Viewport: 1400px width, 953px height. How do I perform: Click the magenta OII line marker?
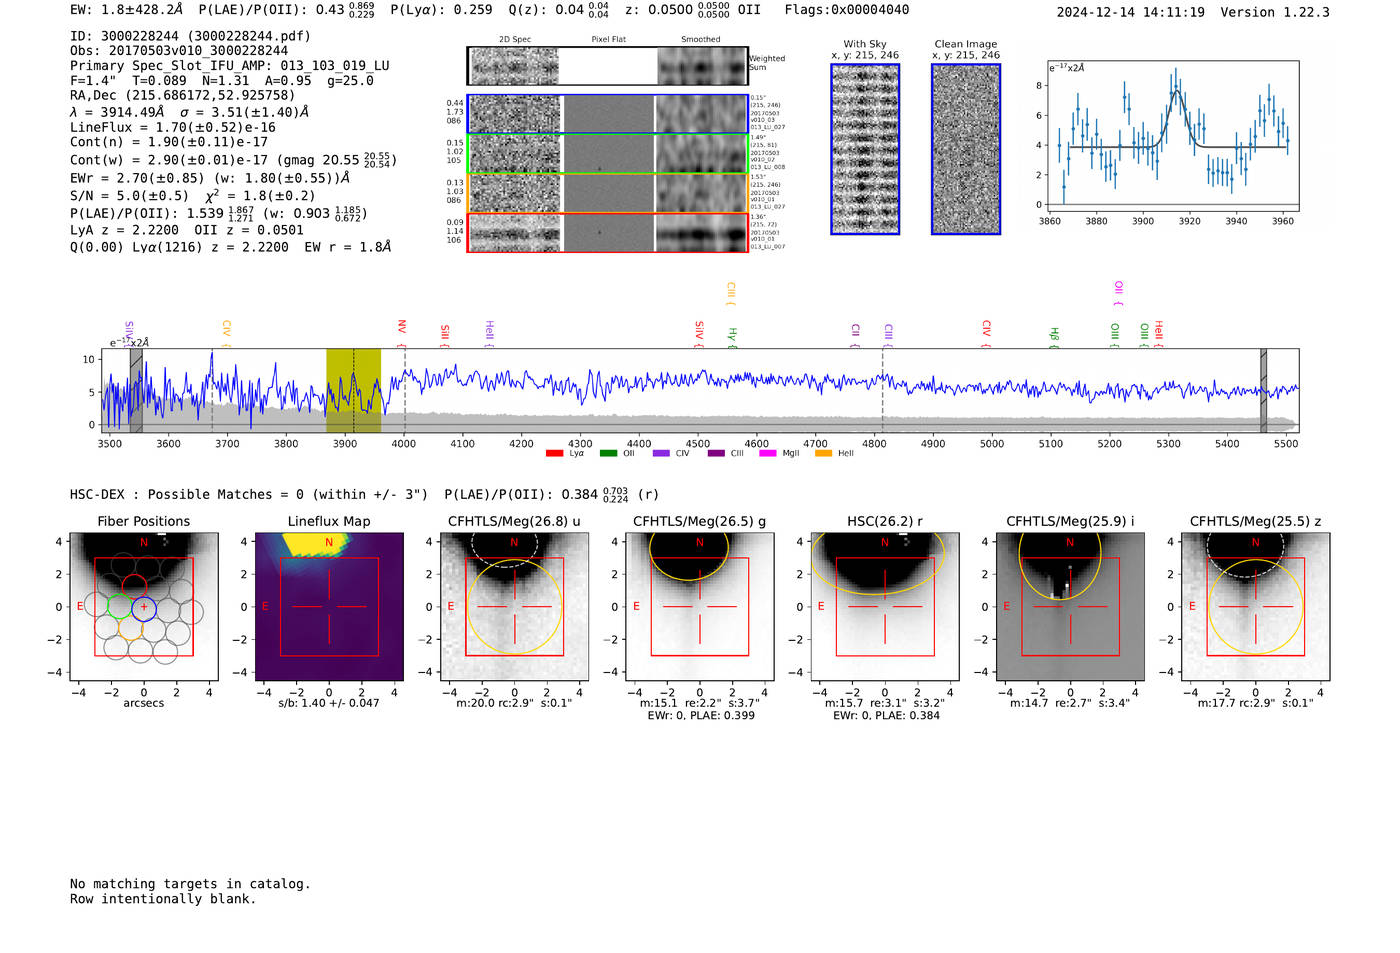click(1118, 293)
